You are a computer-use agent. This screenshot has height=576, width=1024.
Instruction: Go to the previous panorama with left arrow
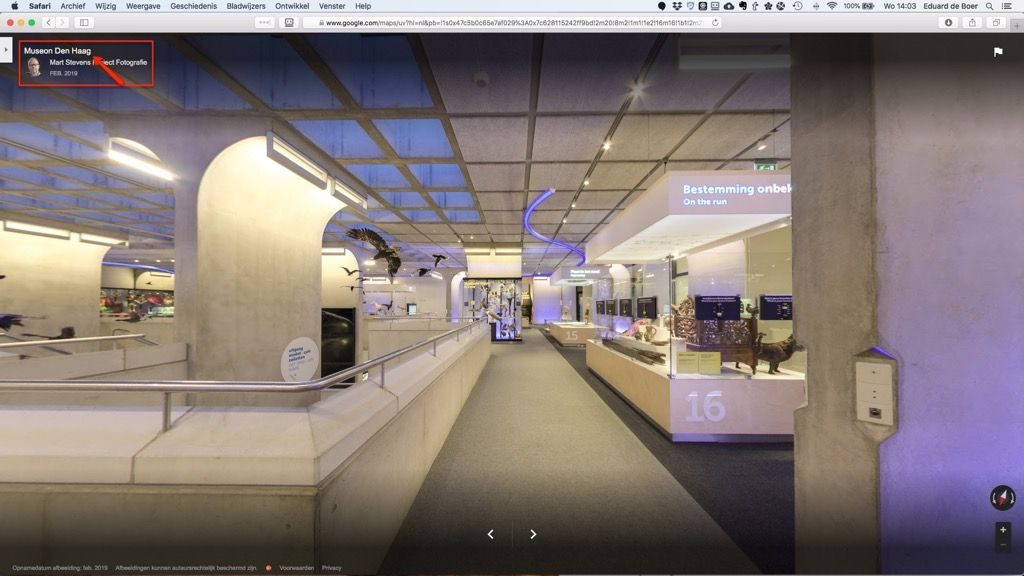tap(490, 534)
